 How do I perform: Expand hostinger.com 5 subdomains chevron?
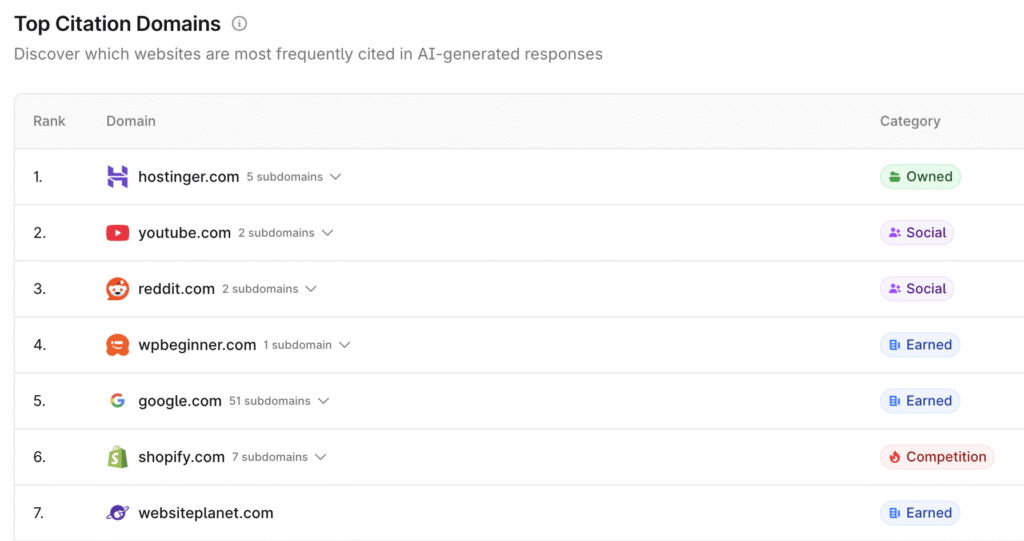335,177
